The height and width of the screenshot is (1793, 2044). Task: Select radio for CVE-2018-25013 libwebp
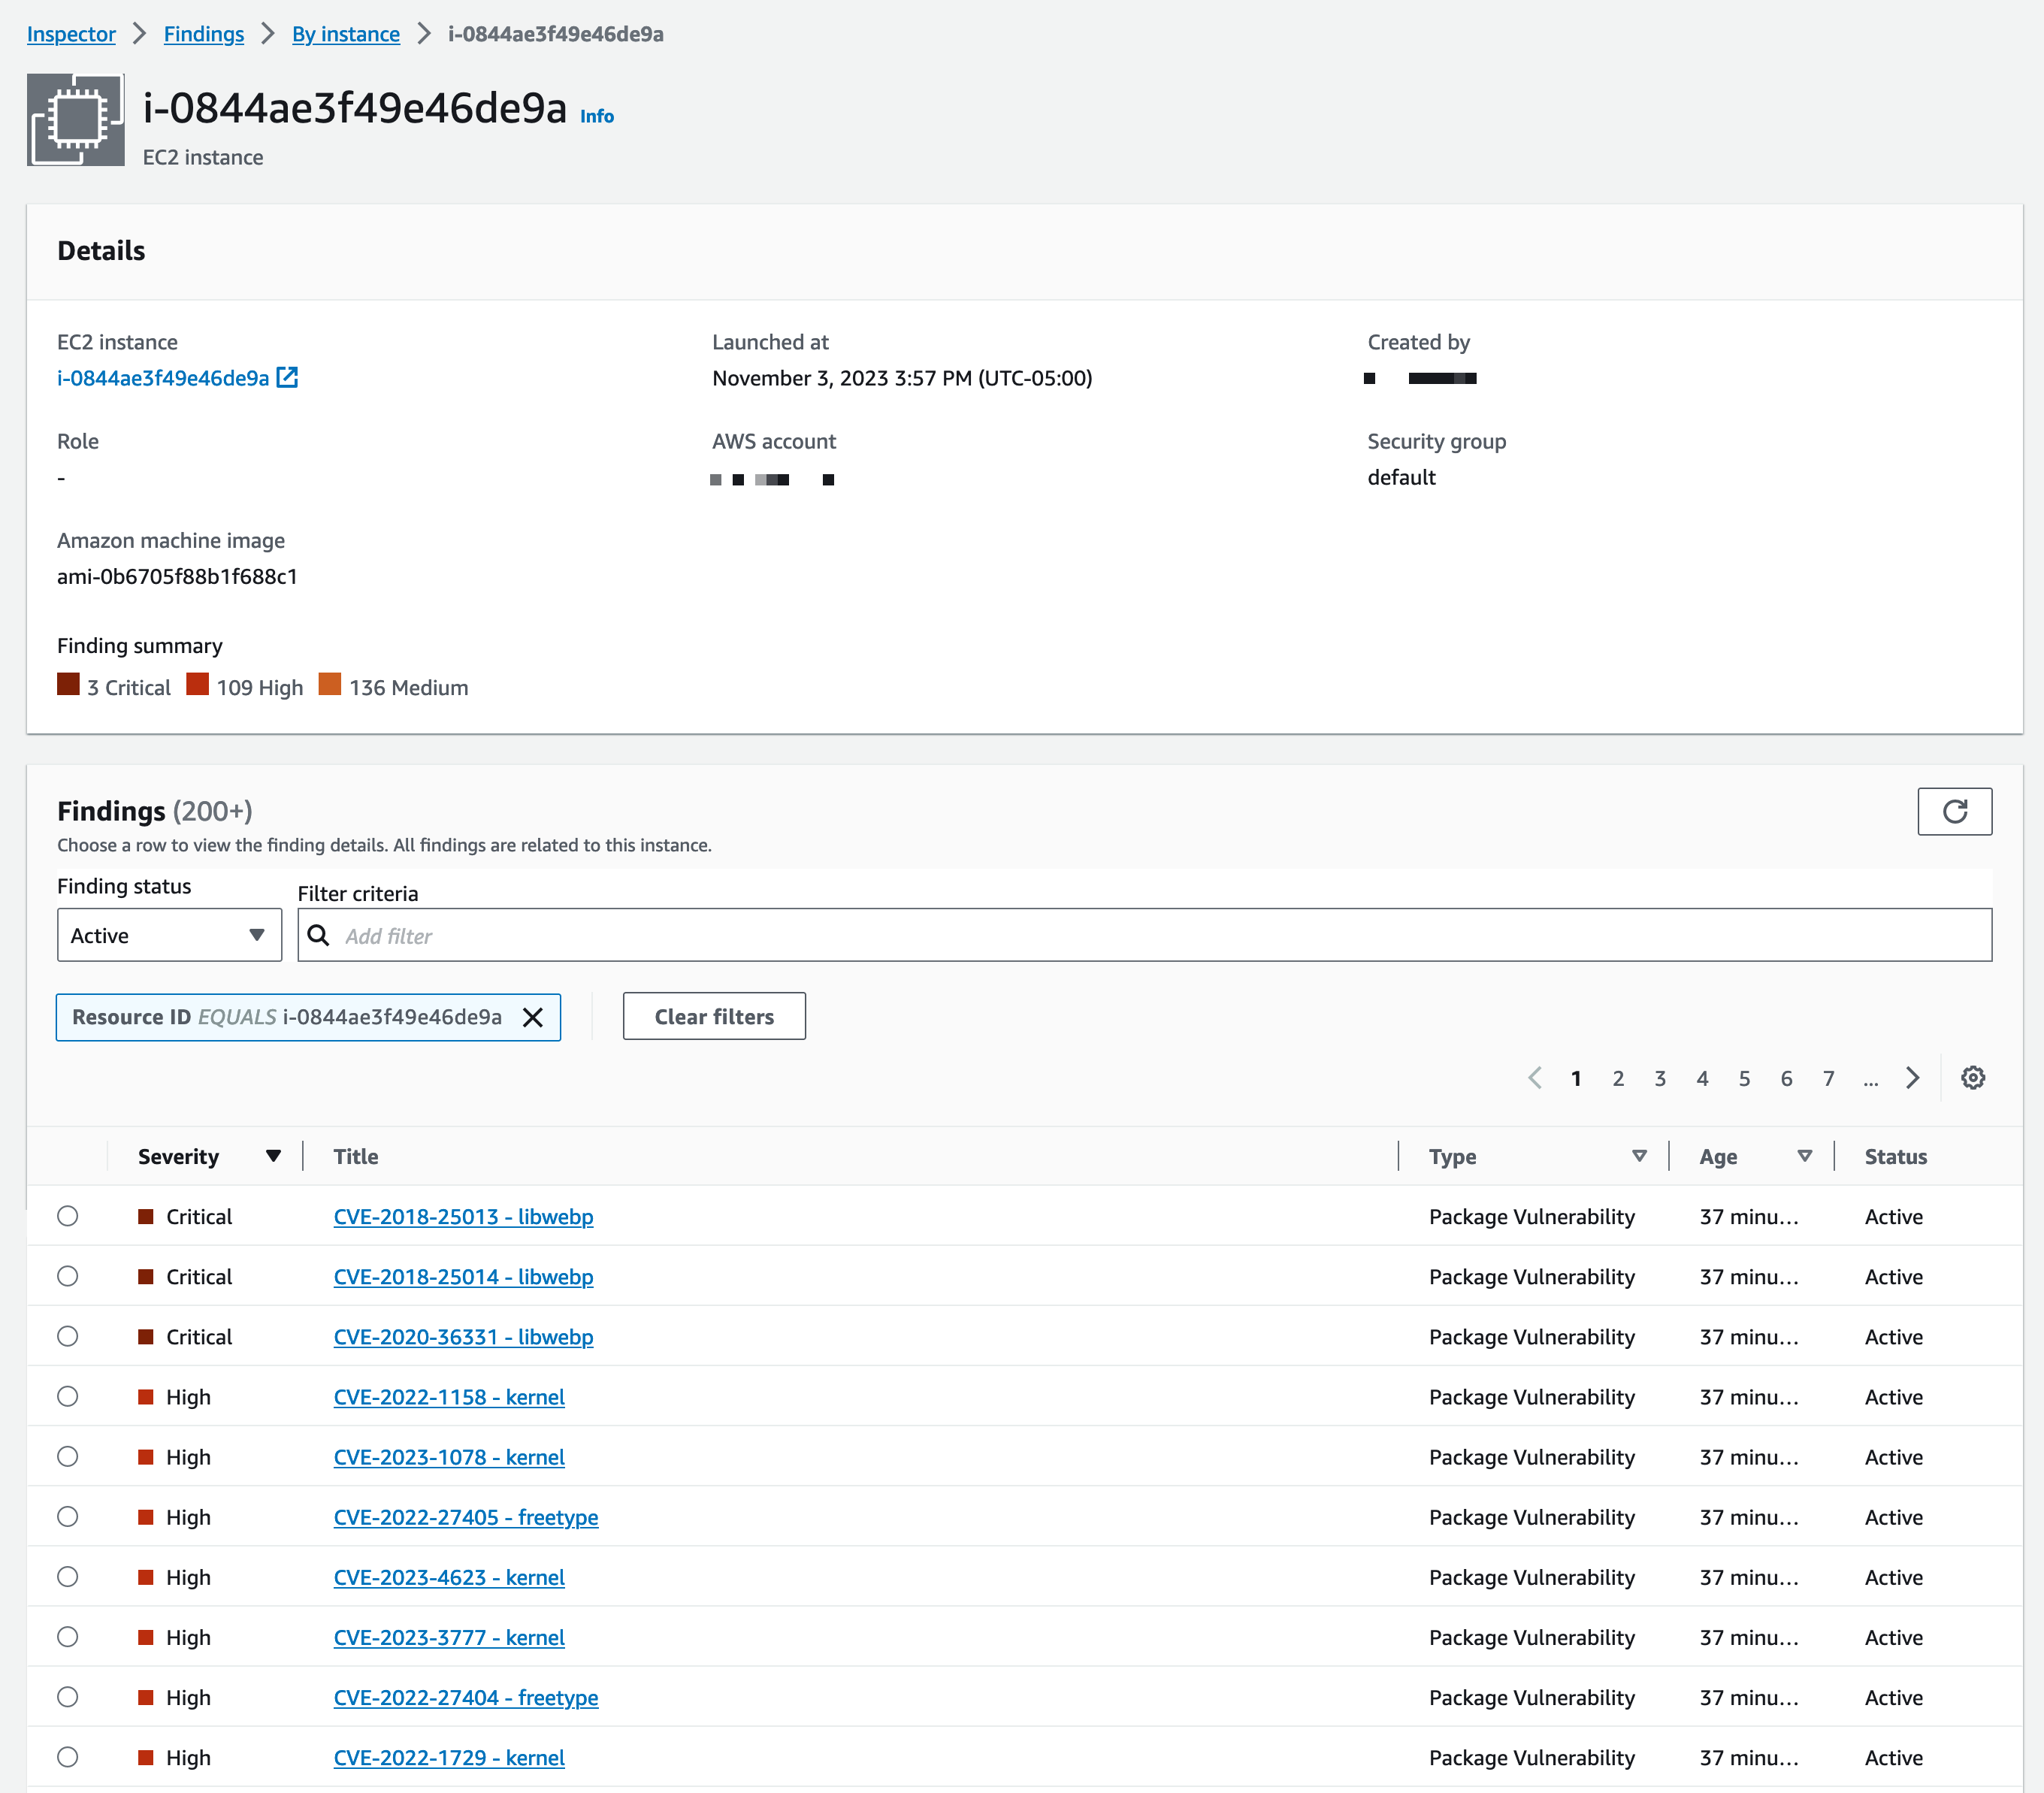68,1216
